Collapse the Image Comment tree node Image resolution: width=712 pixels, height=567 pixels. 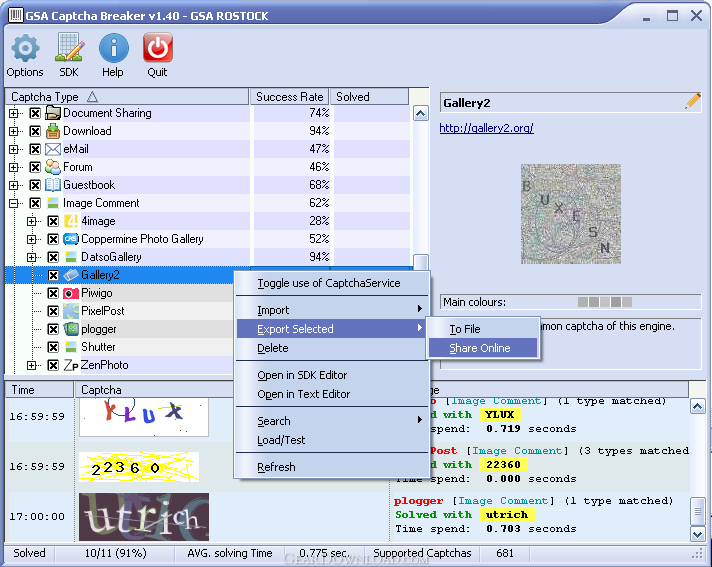14,203
